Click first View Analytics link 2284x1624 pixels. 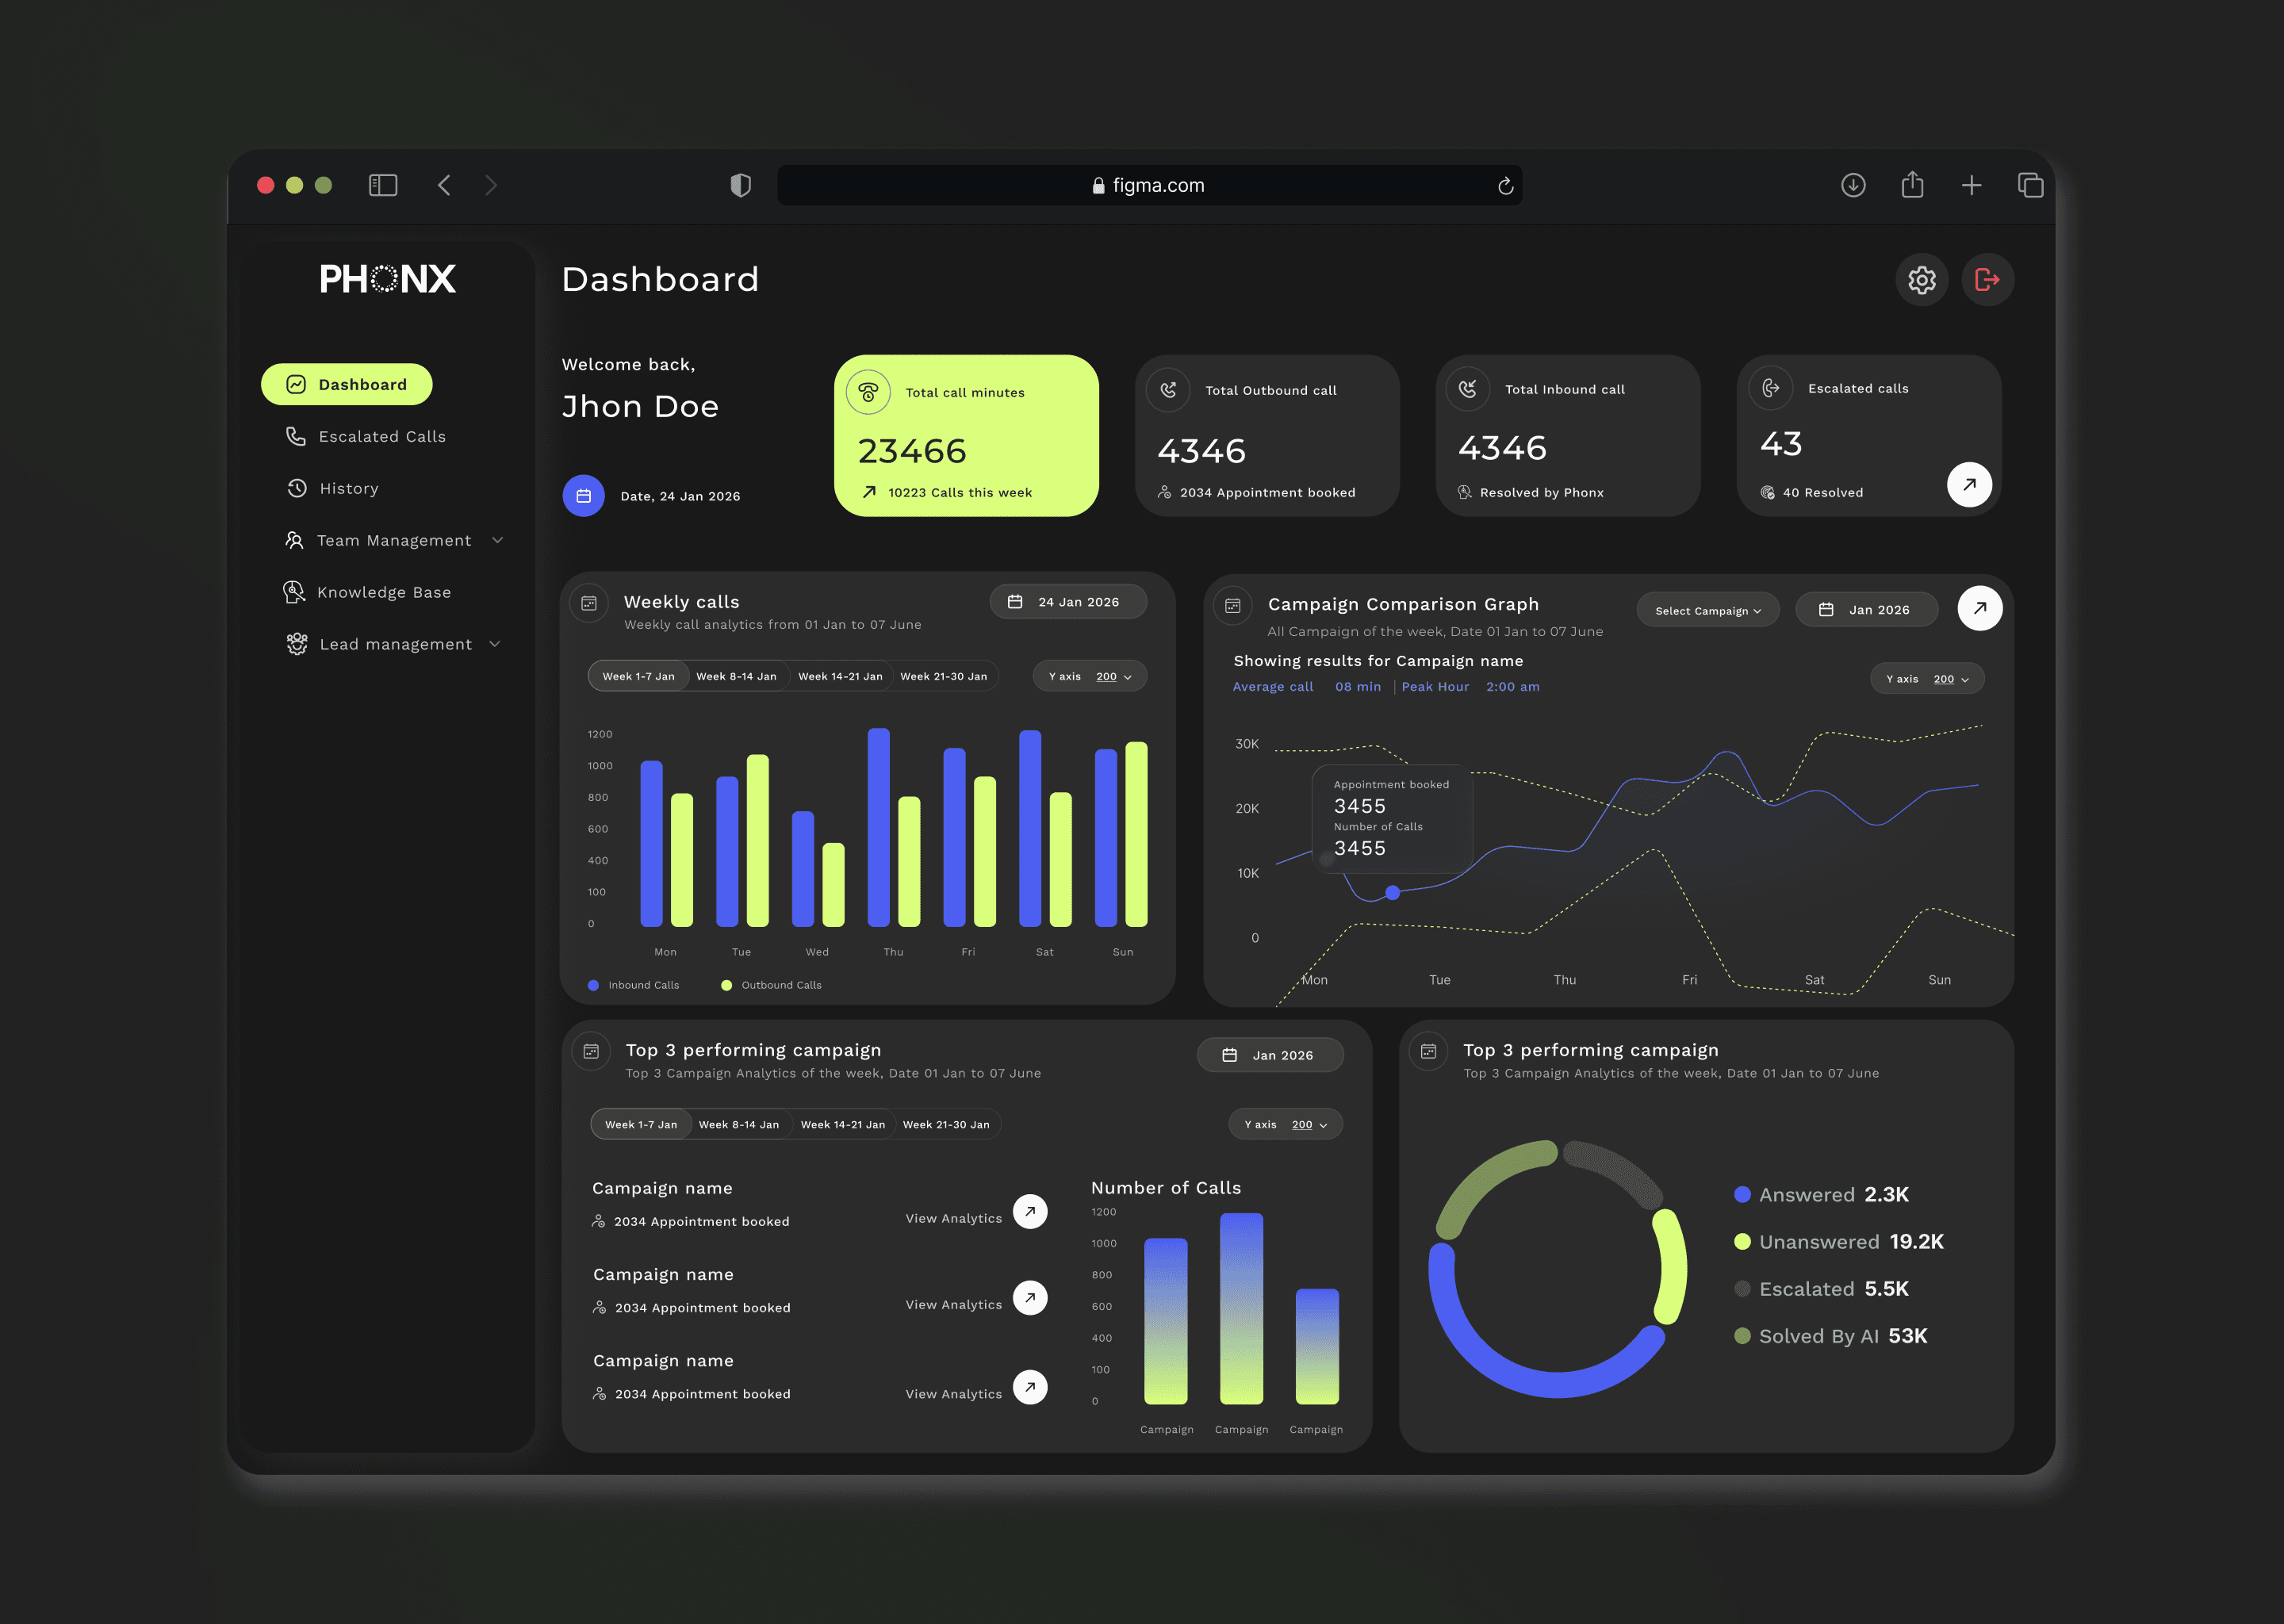[x=953, y=1218]
